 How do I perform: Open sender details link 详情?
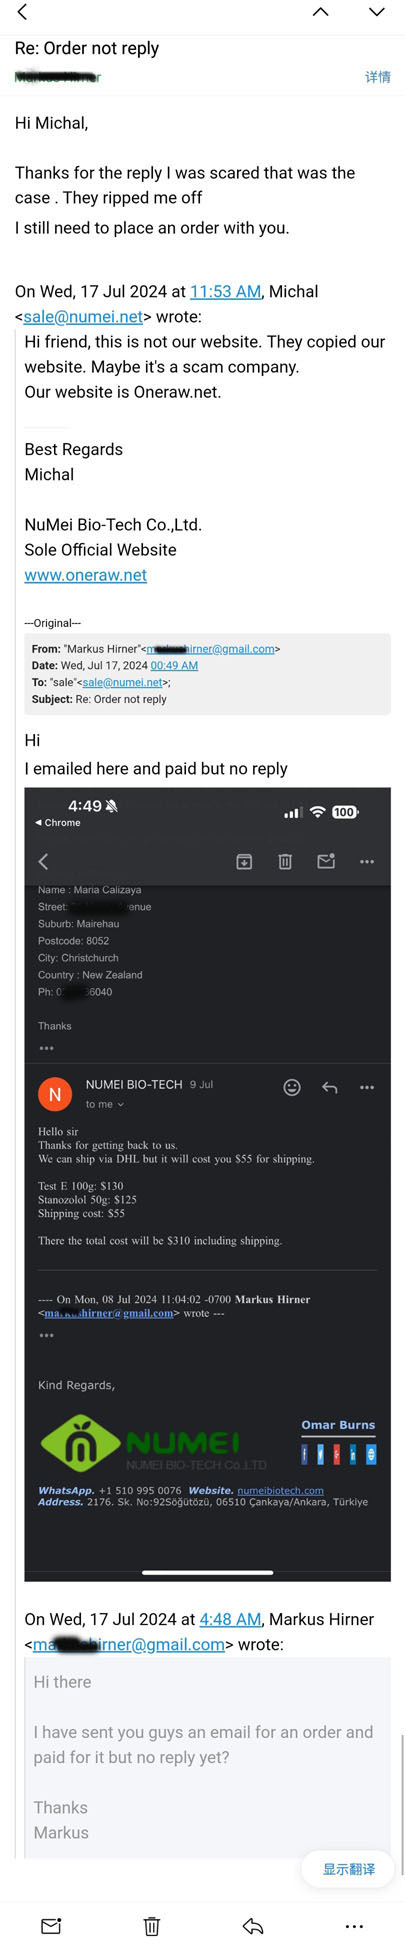377,77
